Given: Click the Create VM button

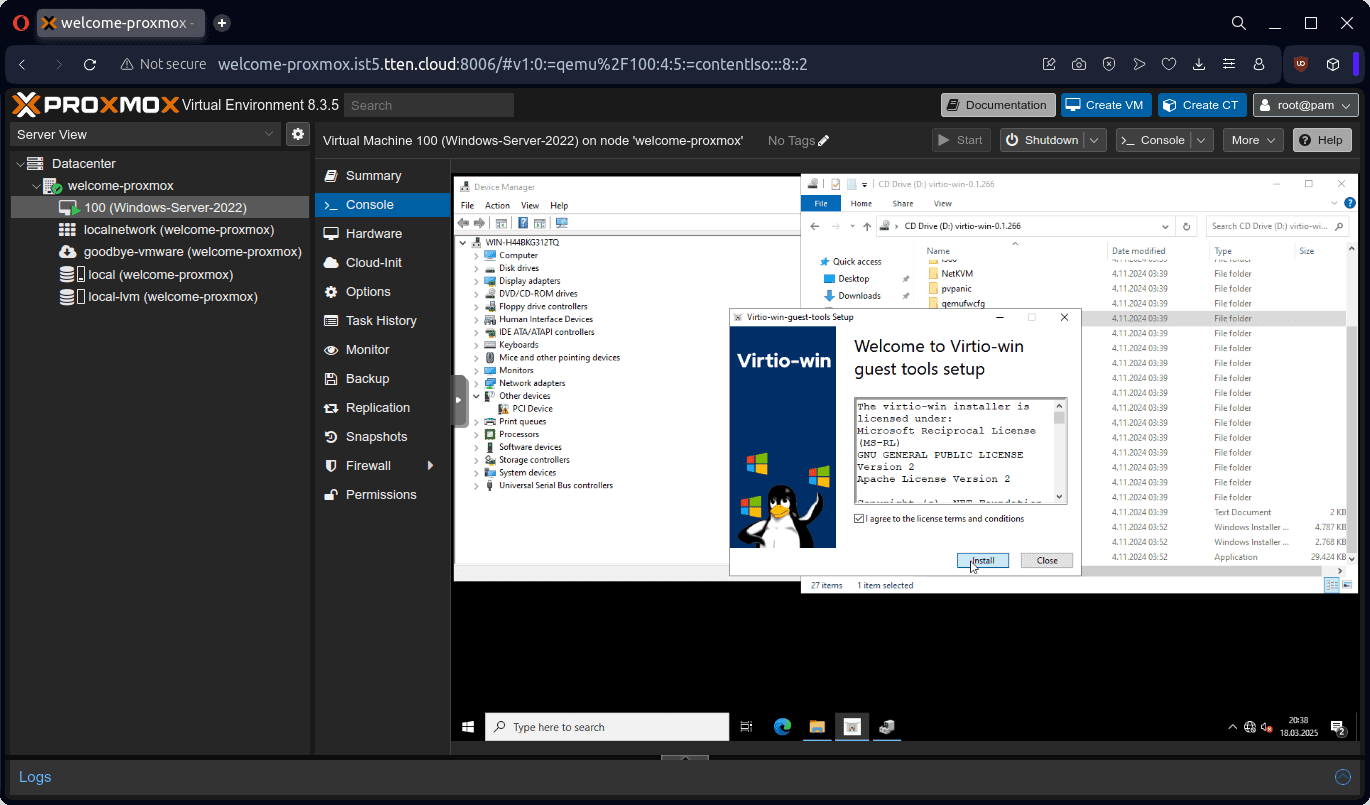Looking at the screenshot, I should [1104, 105].
